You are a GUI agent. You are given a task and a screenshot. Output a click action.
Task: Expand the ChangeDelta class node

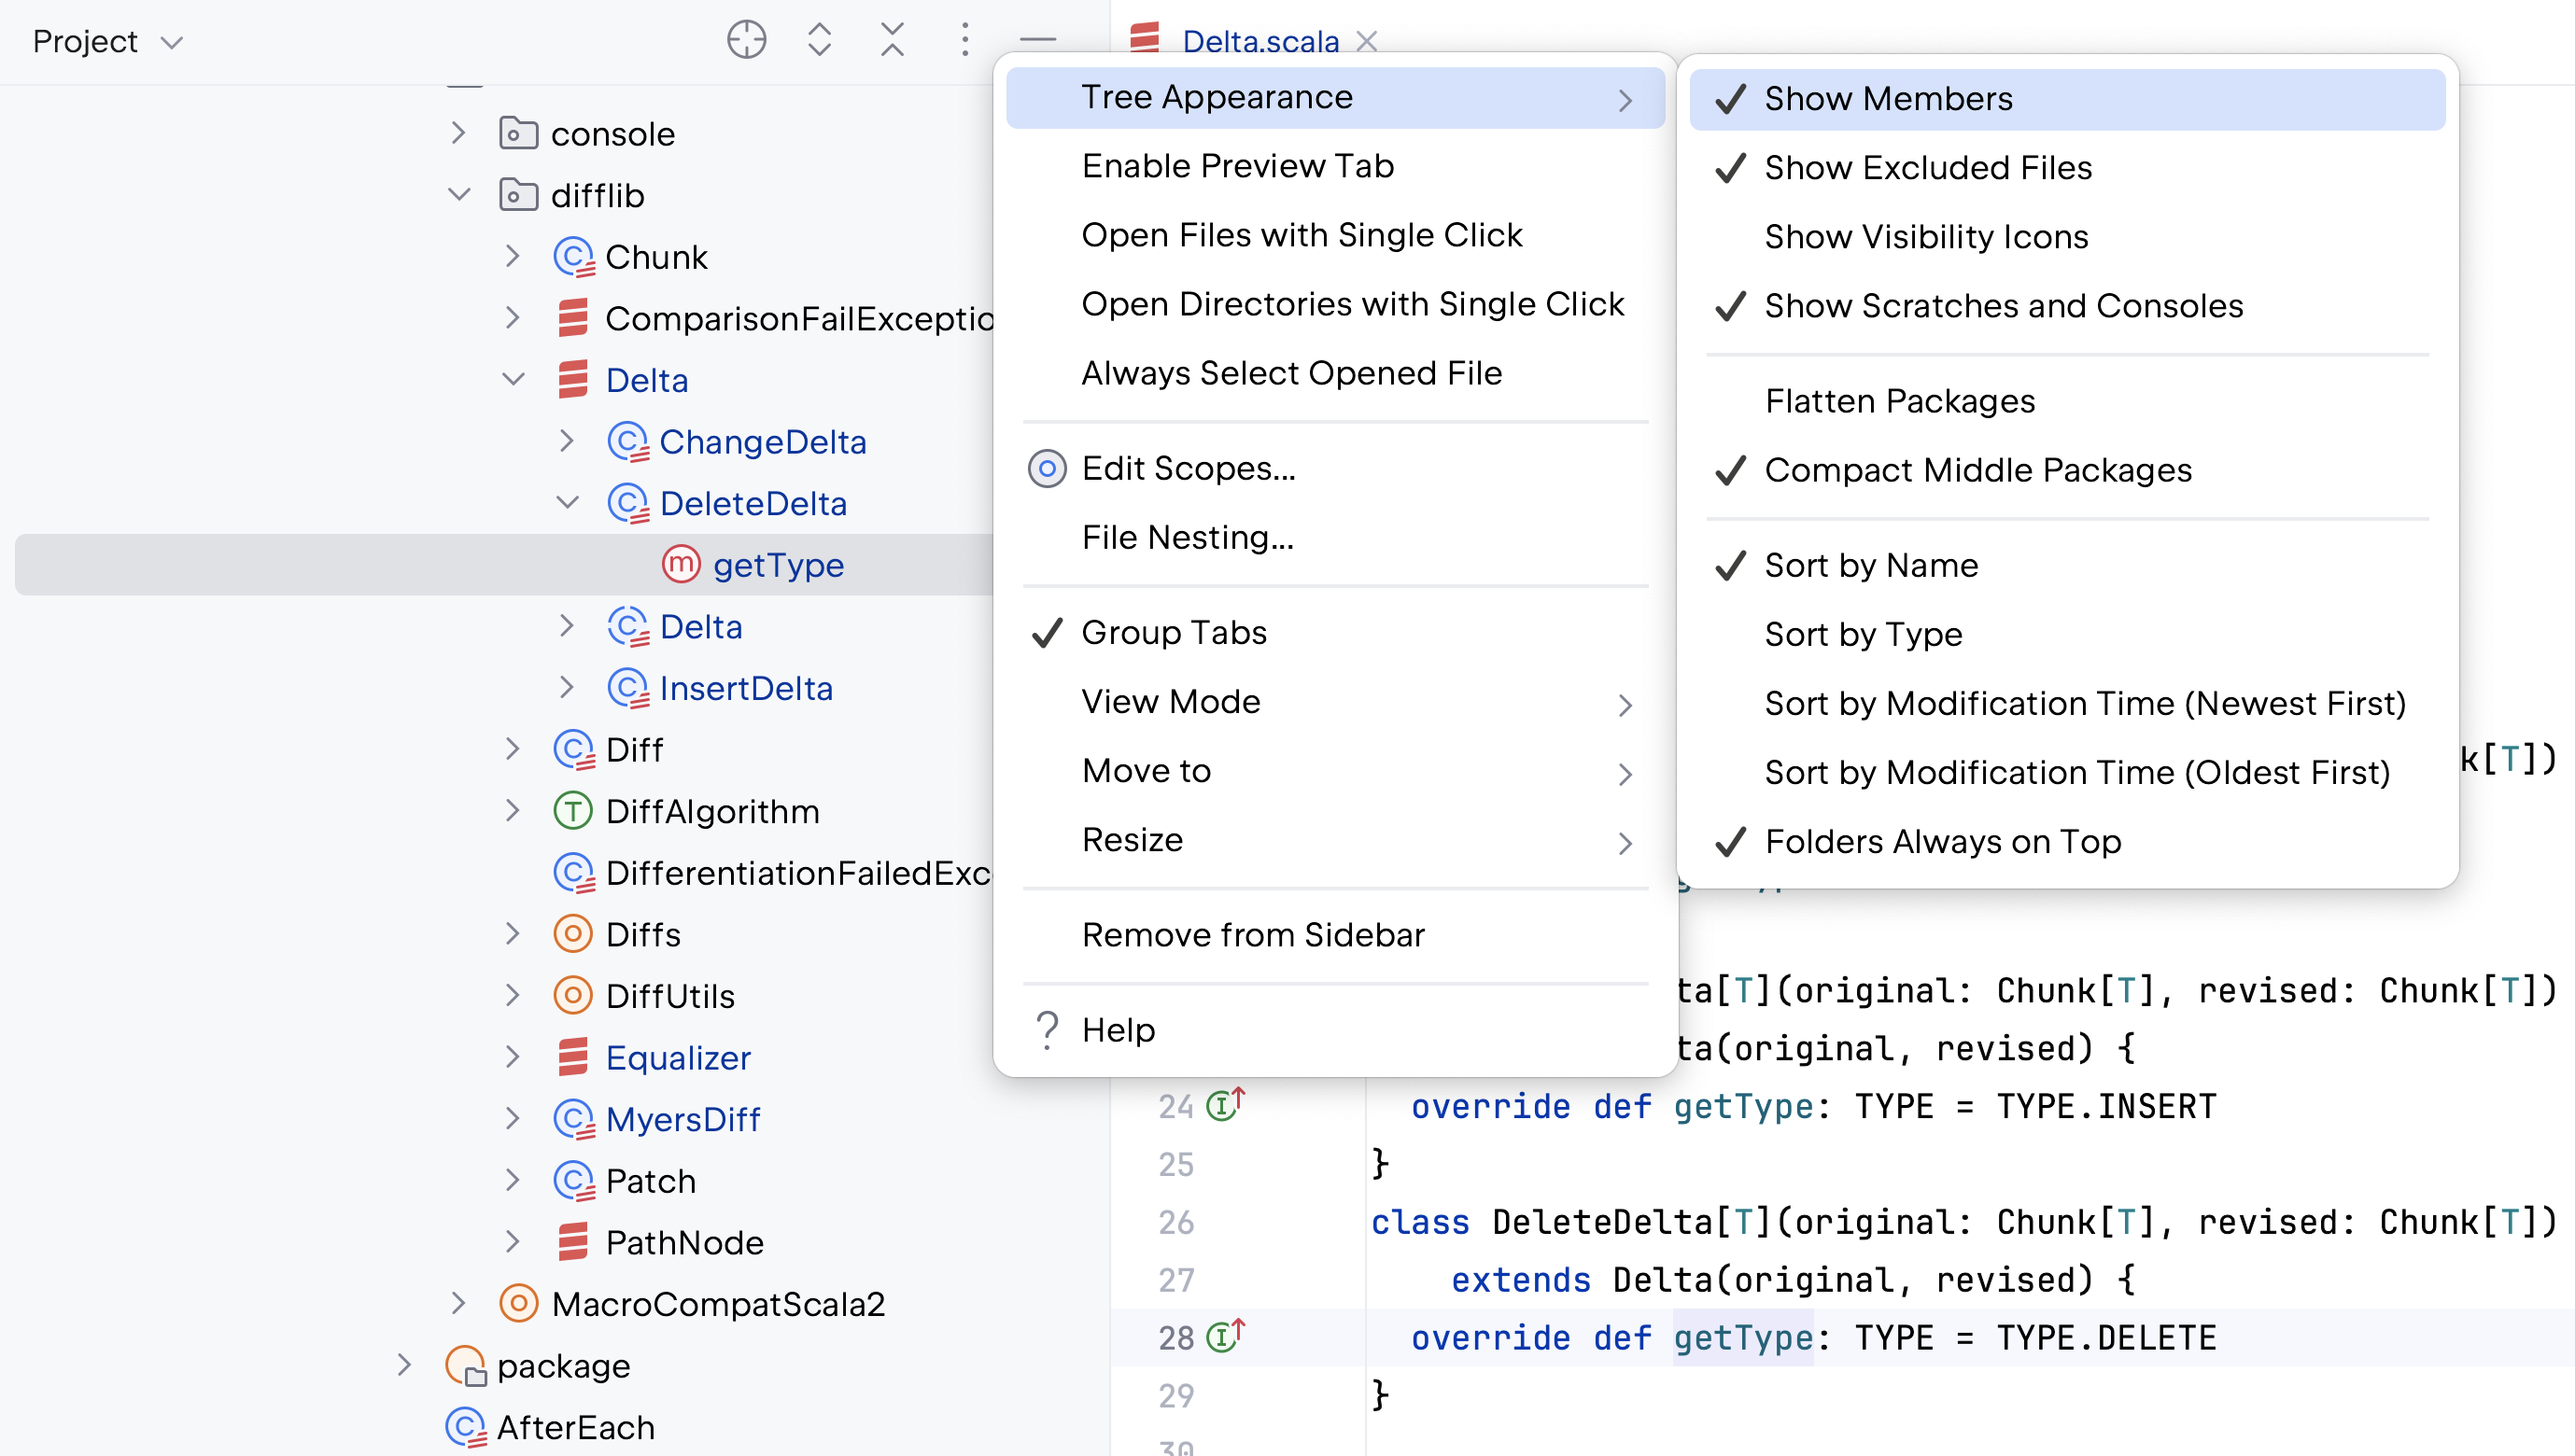567,441
